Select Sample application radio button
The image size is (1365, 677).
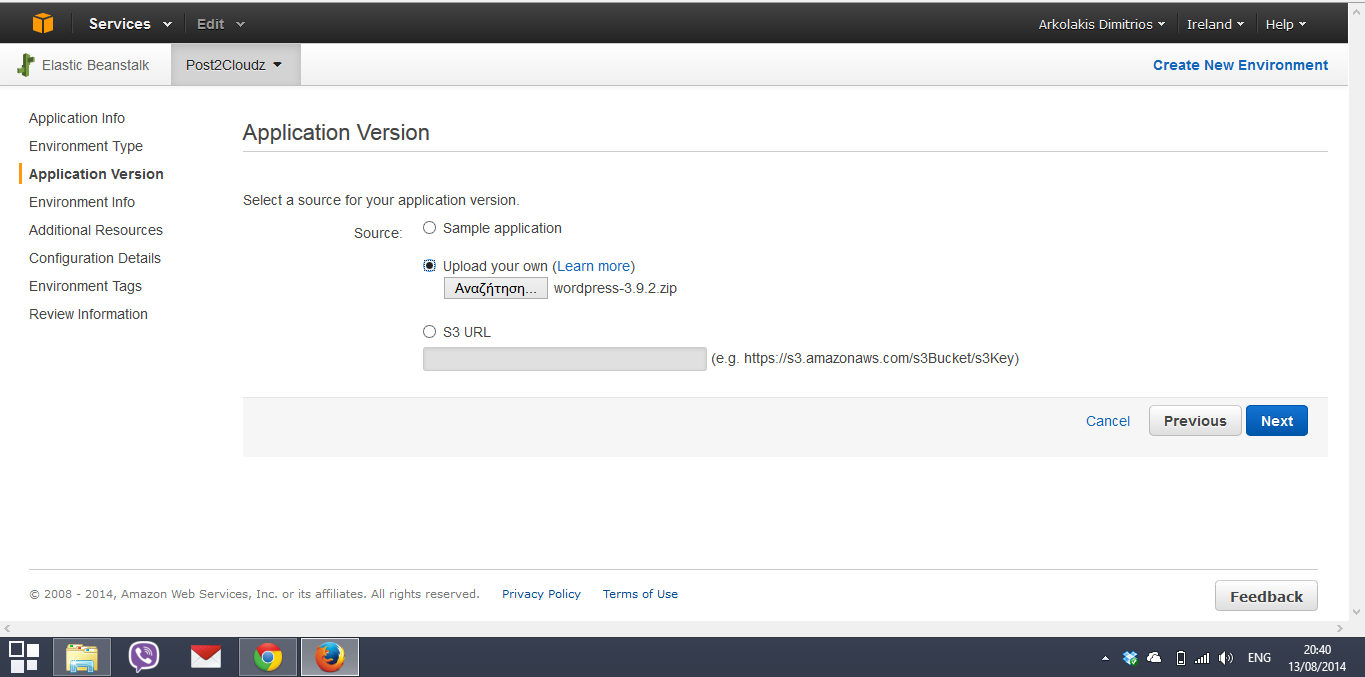(429, 228)
